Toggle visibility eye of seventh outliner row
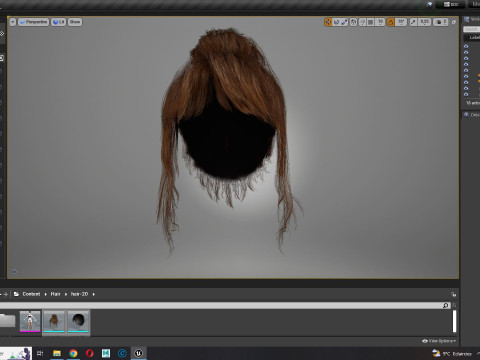 coord(466,82)
